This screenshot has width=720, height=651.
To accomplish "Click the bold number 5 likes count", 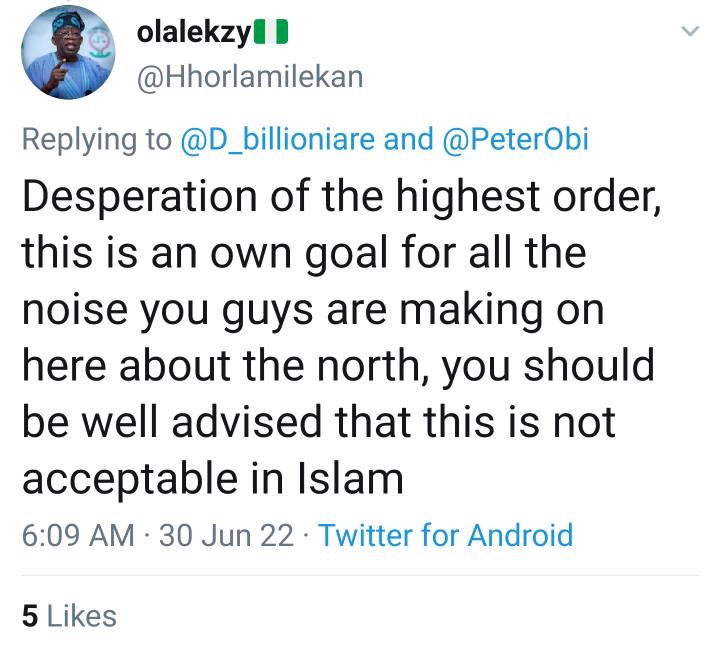I will [29, 616].
